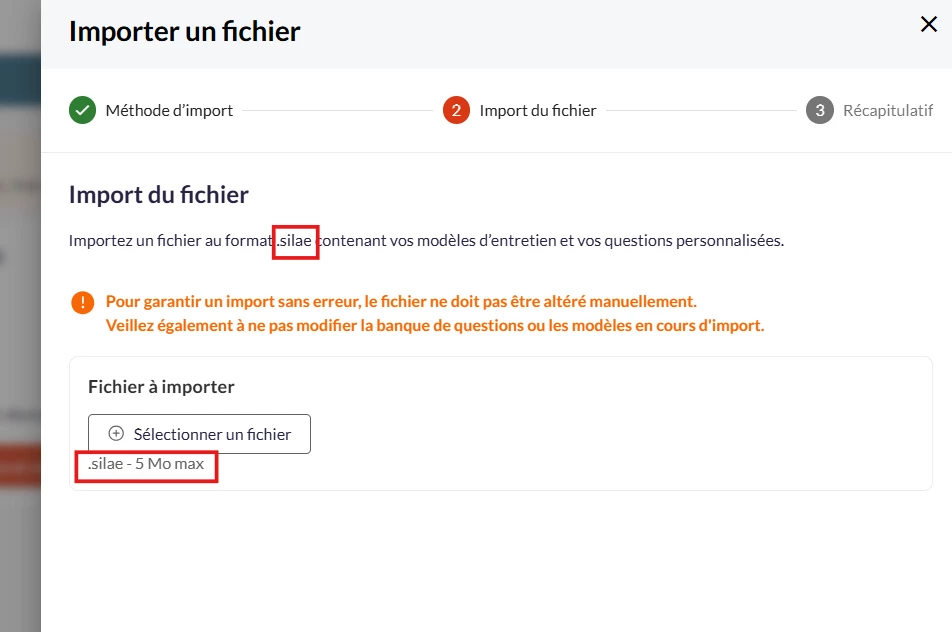Click the orange warning exclamation icon
952x632 pixels.
click(82, 302)
